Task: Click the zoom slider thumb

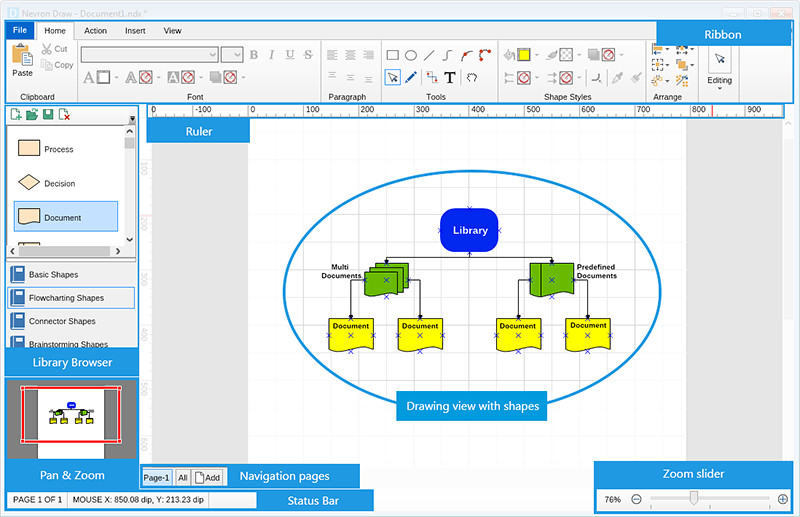Action: click(x=693, y=498)
